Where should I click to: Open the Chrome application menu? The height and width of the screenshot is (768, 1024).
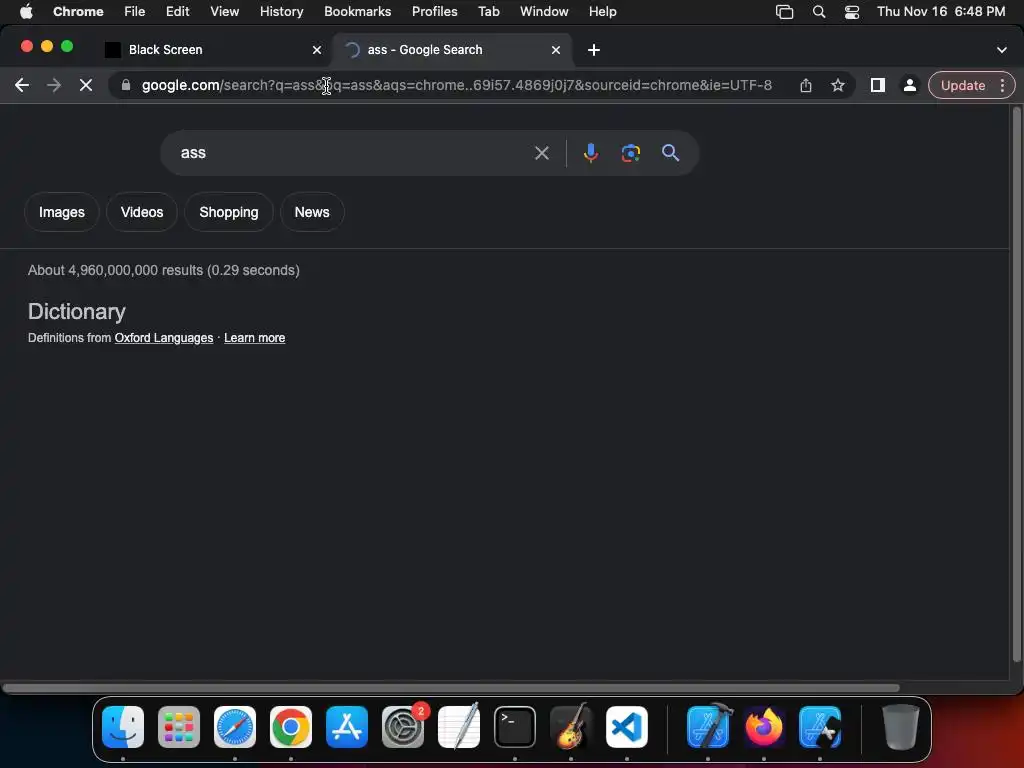pyautogui.click(x=78, y=12)
